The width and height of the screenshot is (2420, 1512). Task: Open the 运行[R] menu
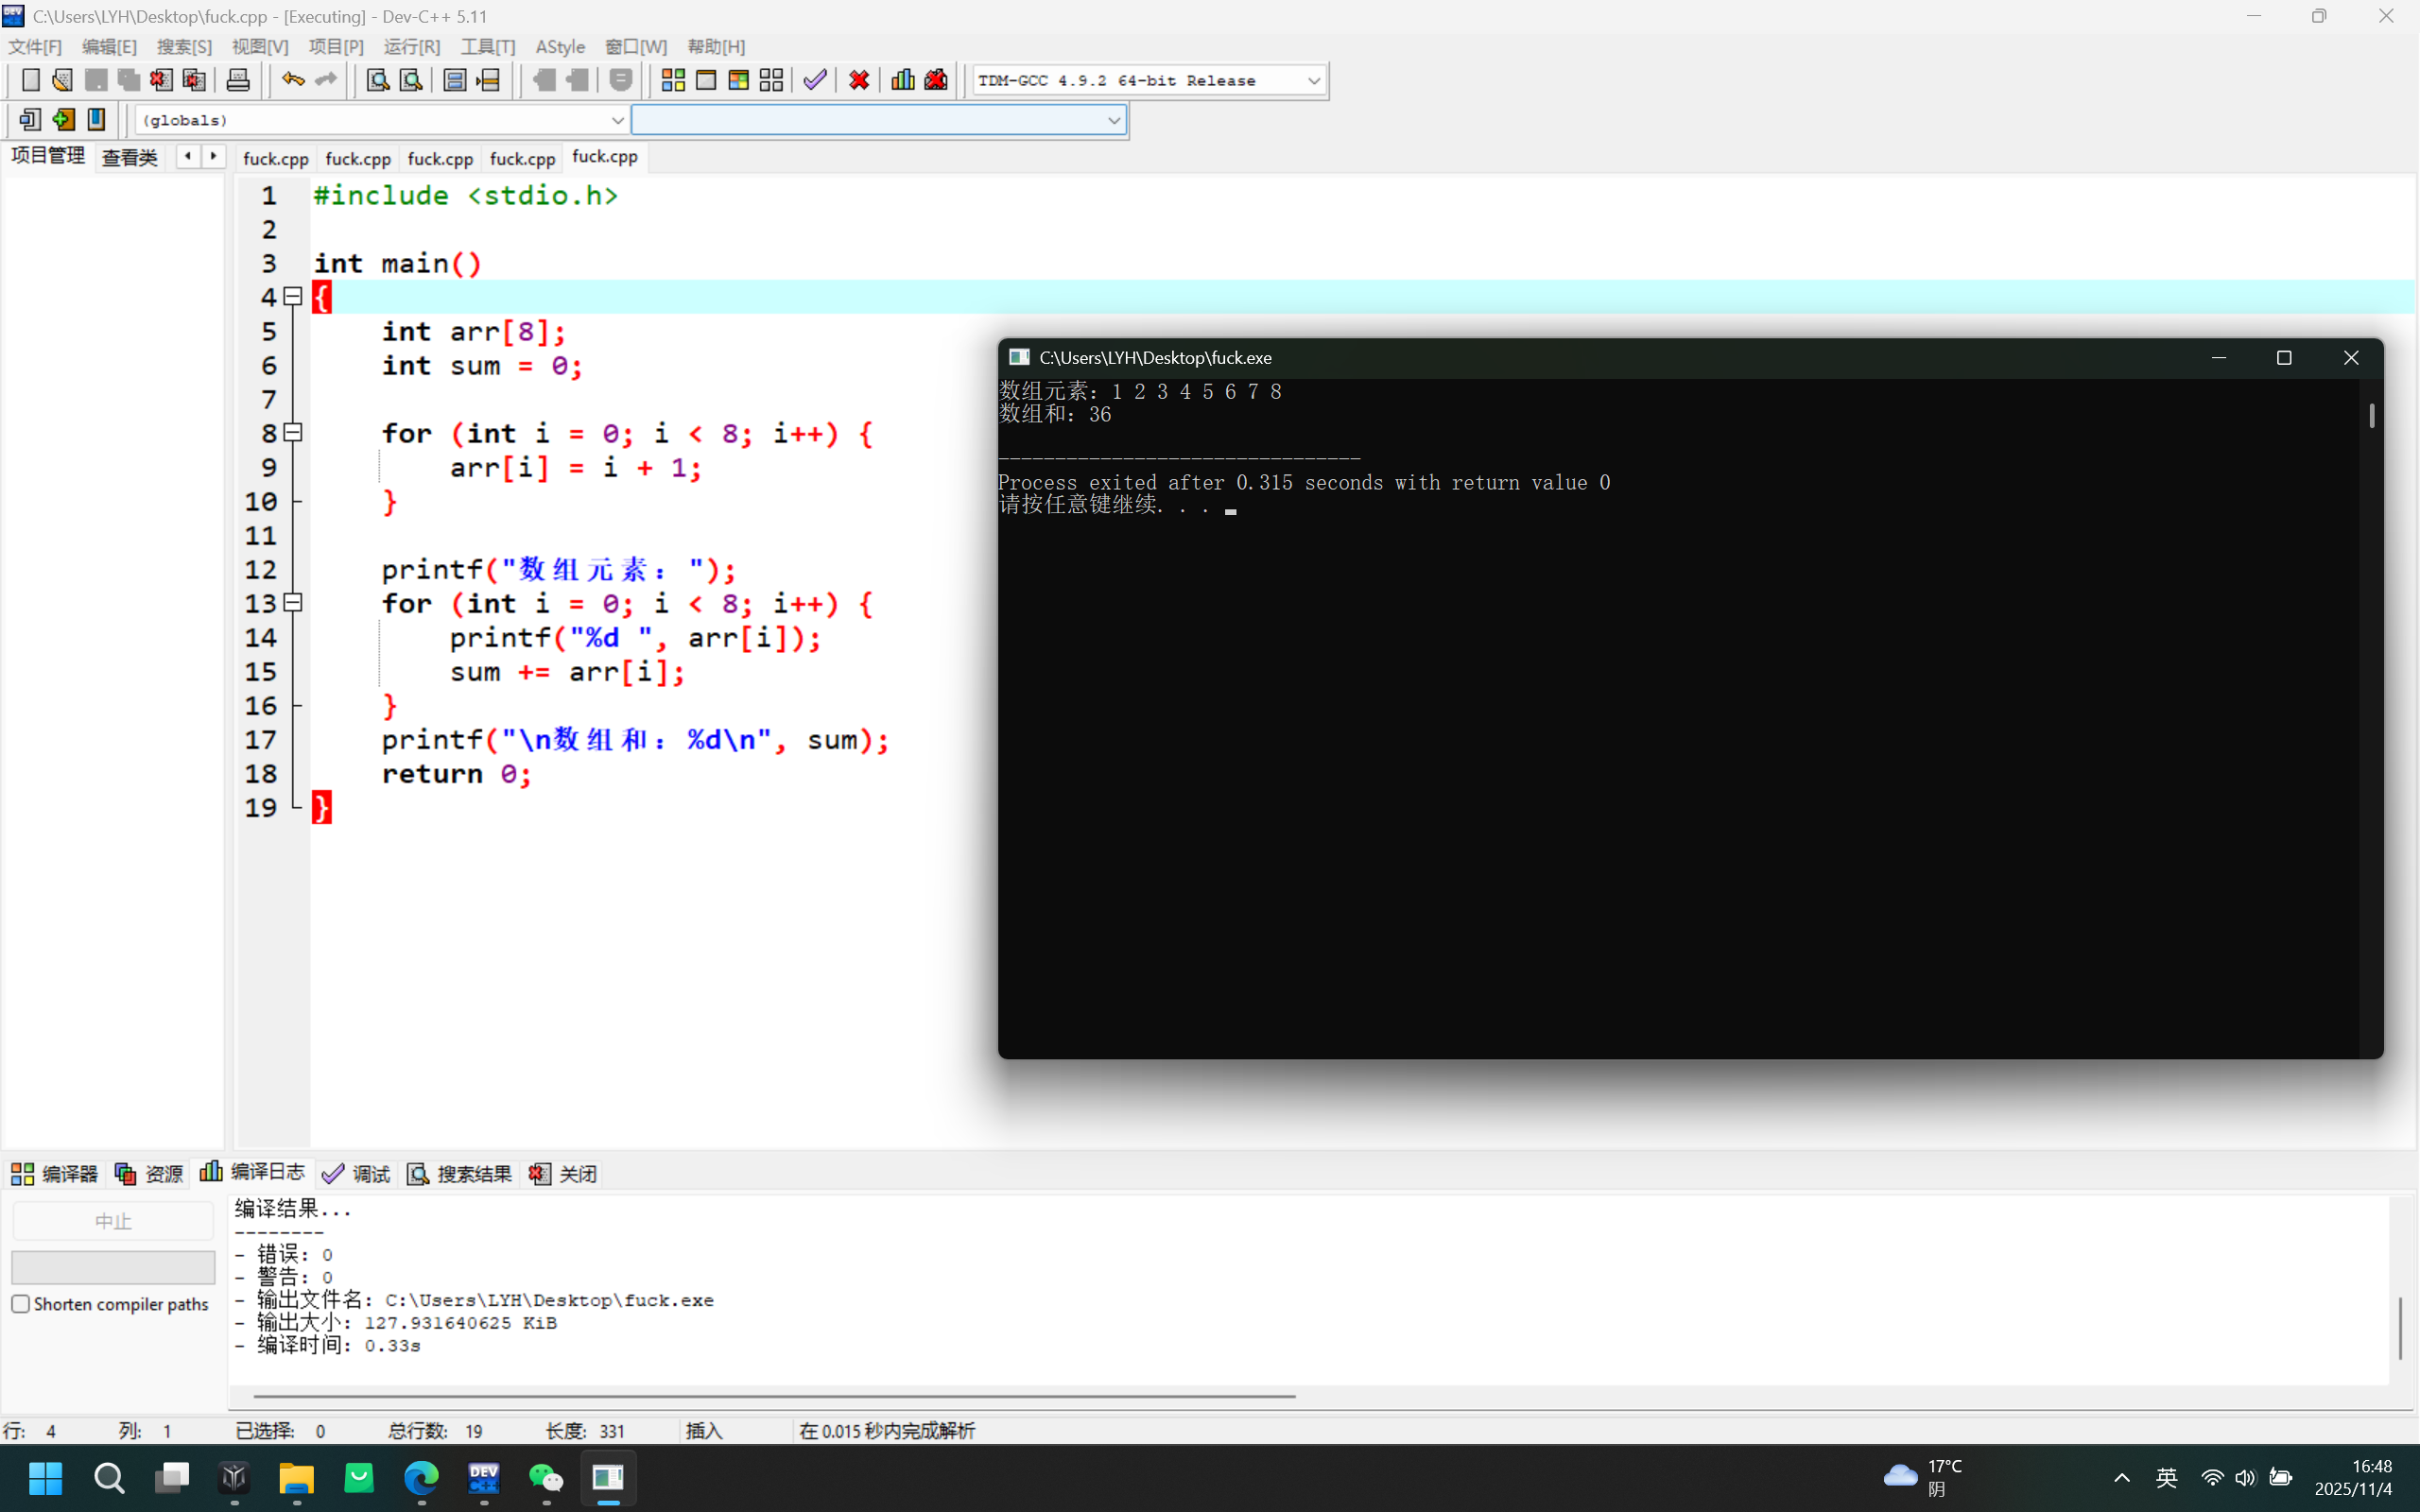411,46
